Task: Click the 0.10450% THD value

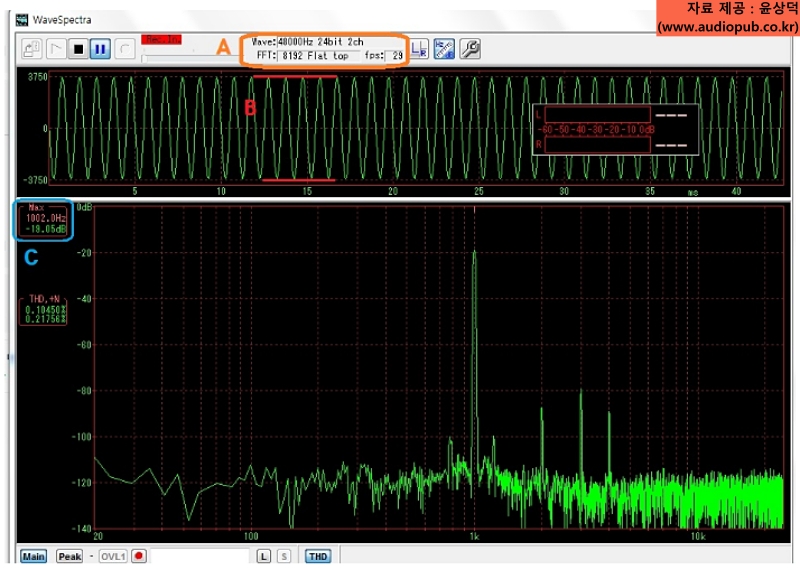Action: 45,310
